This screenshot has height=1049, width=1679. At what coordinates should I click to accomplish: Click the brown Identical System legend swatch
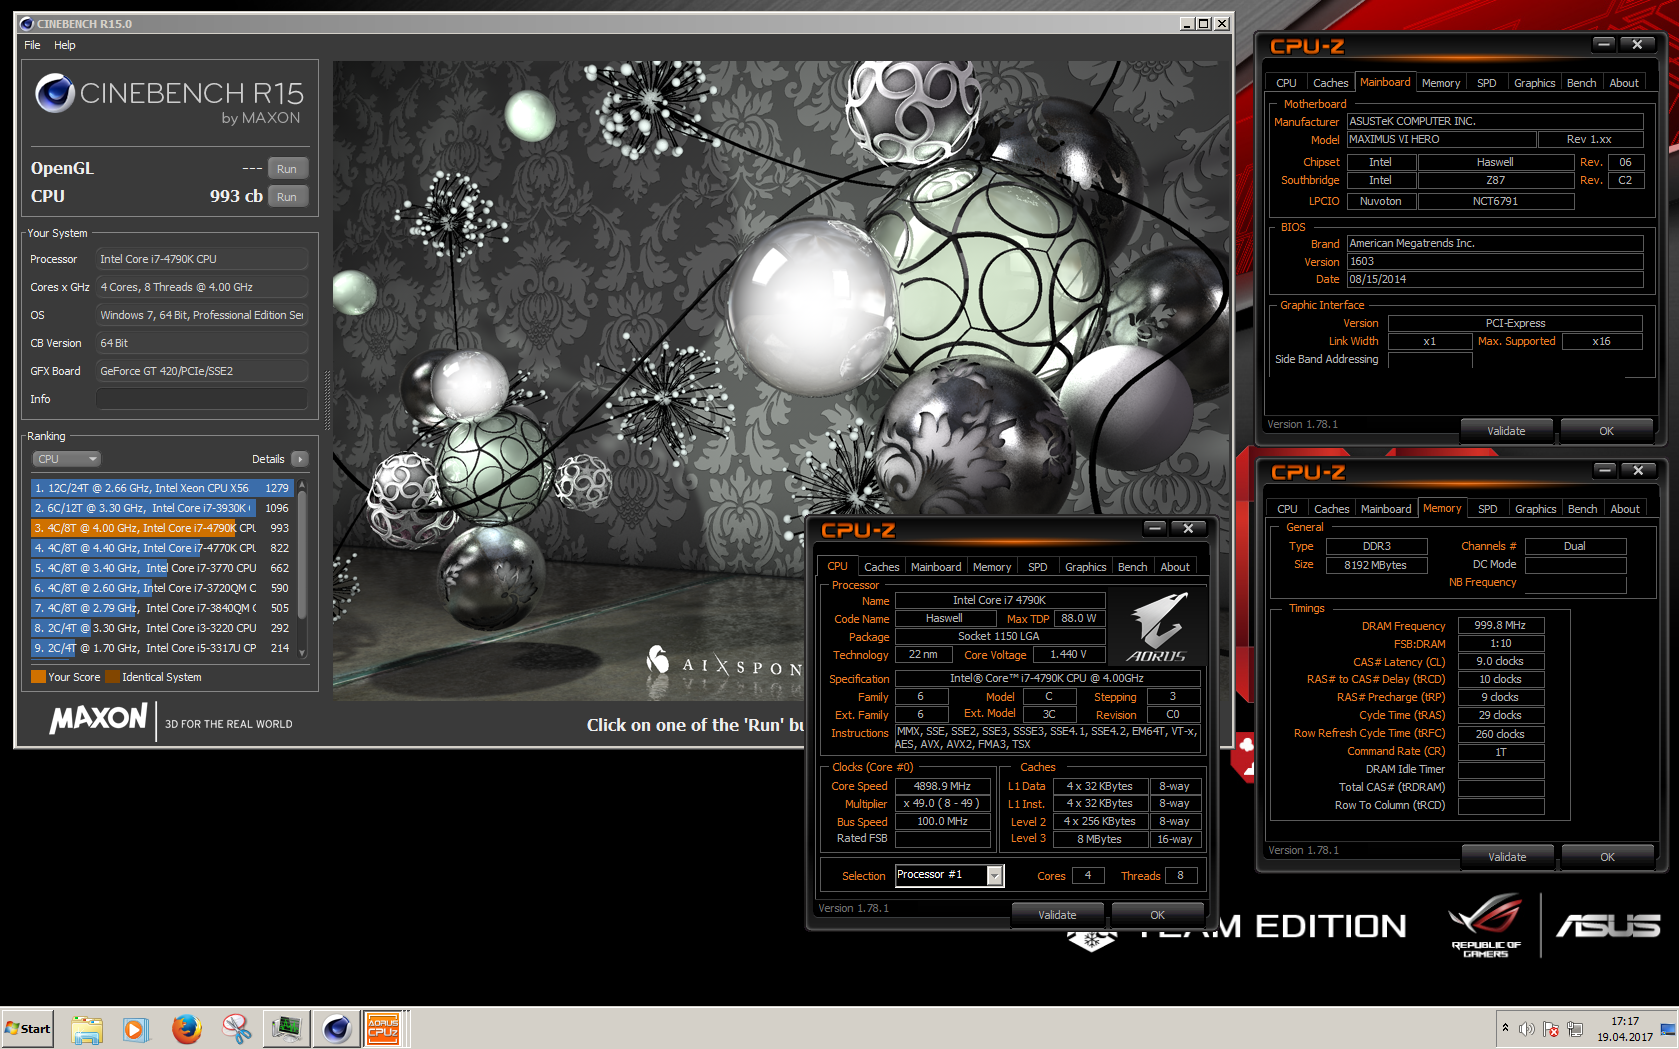(x=112, y=677)
